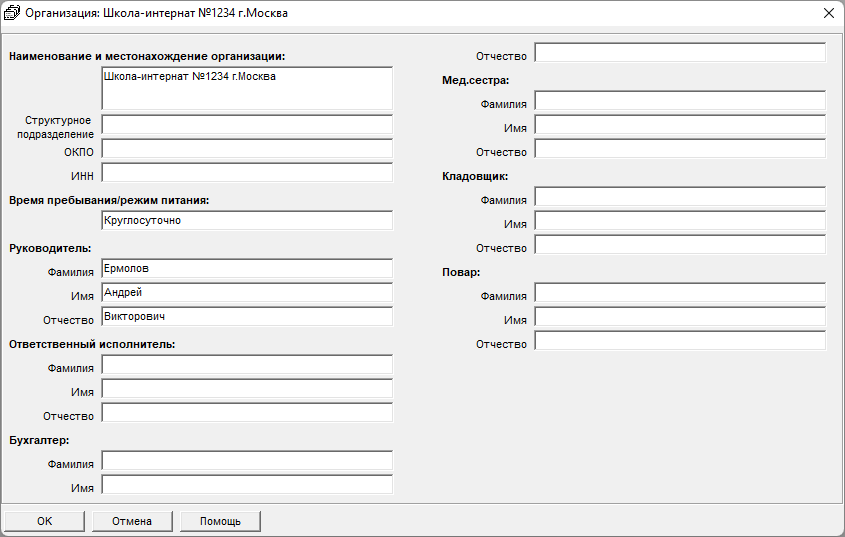Click the Бухгалтер Фамилия input field
Viewport: 845px width, 537px height.
(x=247, y=461)
